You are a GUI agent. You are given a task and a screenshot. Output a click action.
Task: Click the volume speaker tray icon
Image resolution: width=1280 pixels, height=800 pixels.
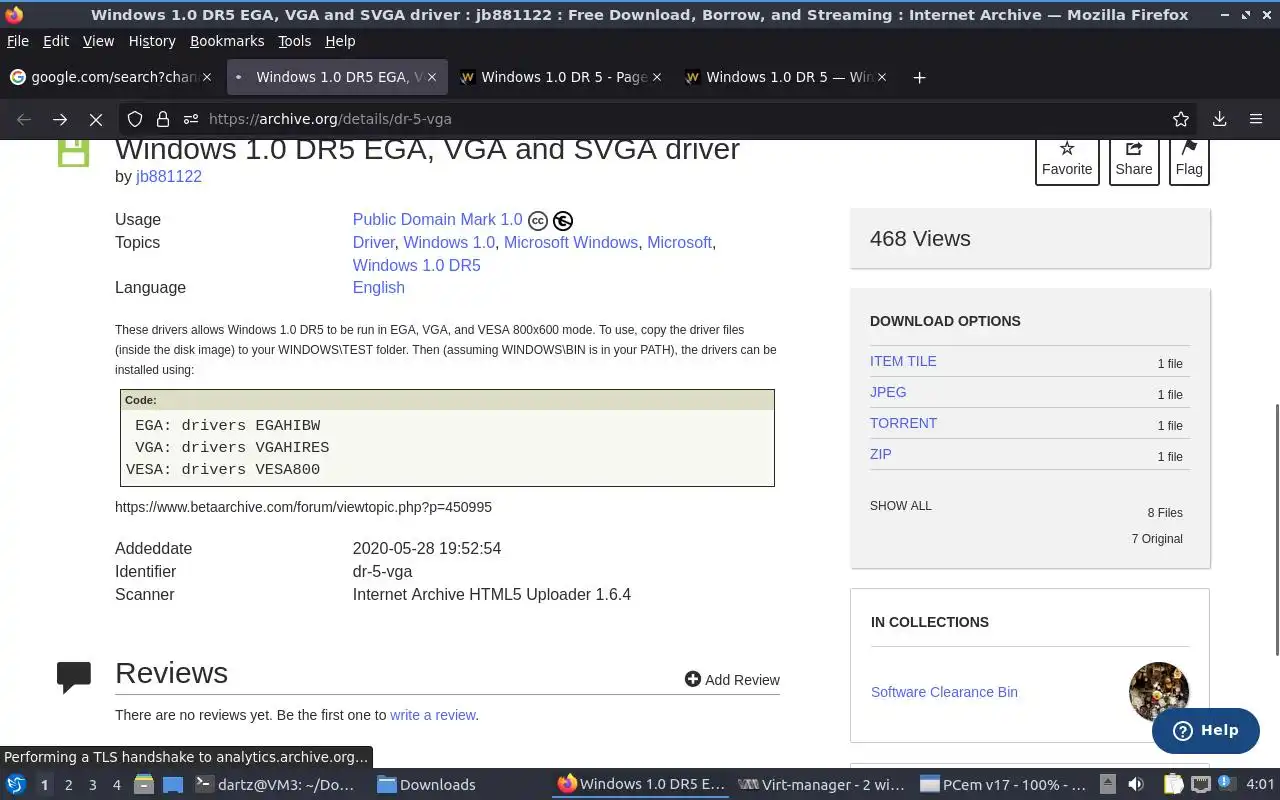(x=1136, y=785)
